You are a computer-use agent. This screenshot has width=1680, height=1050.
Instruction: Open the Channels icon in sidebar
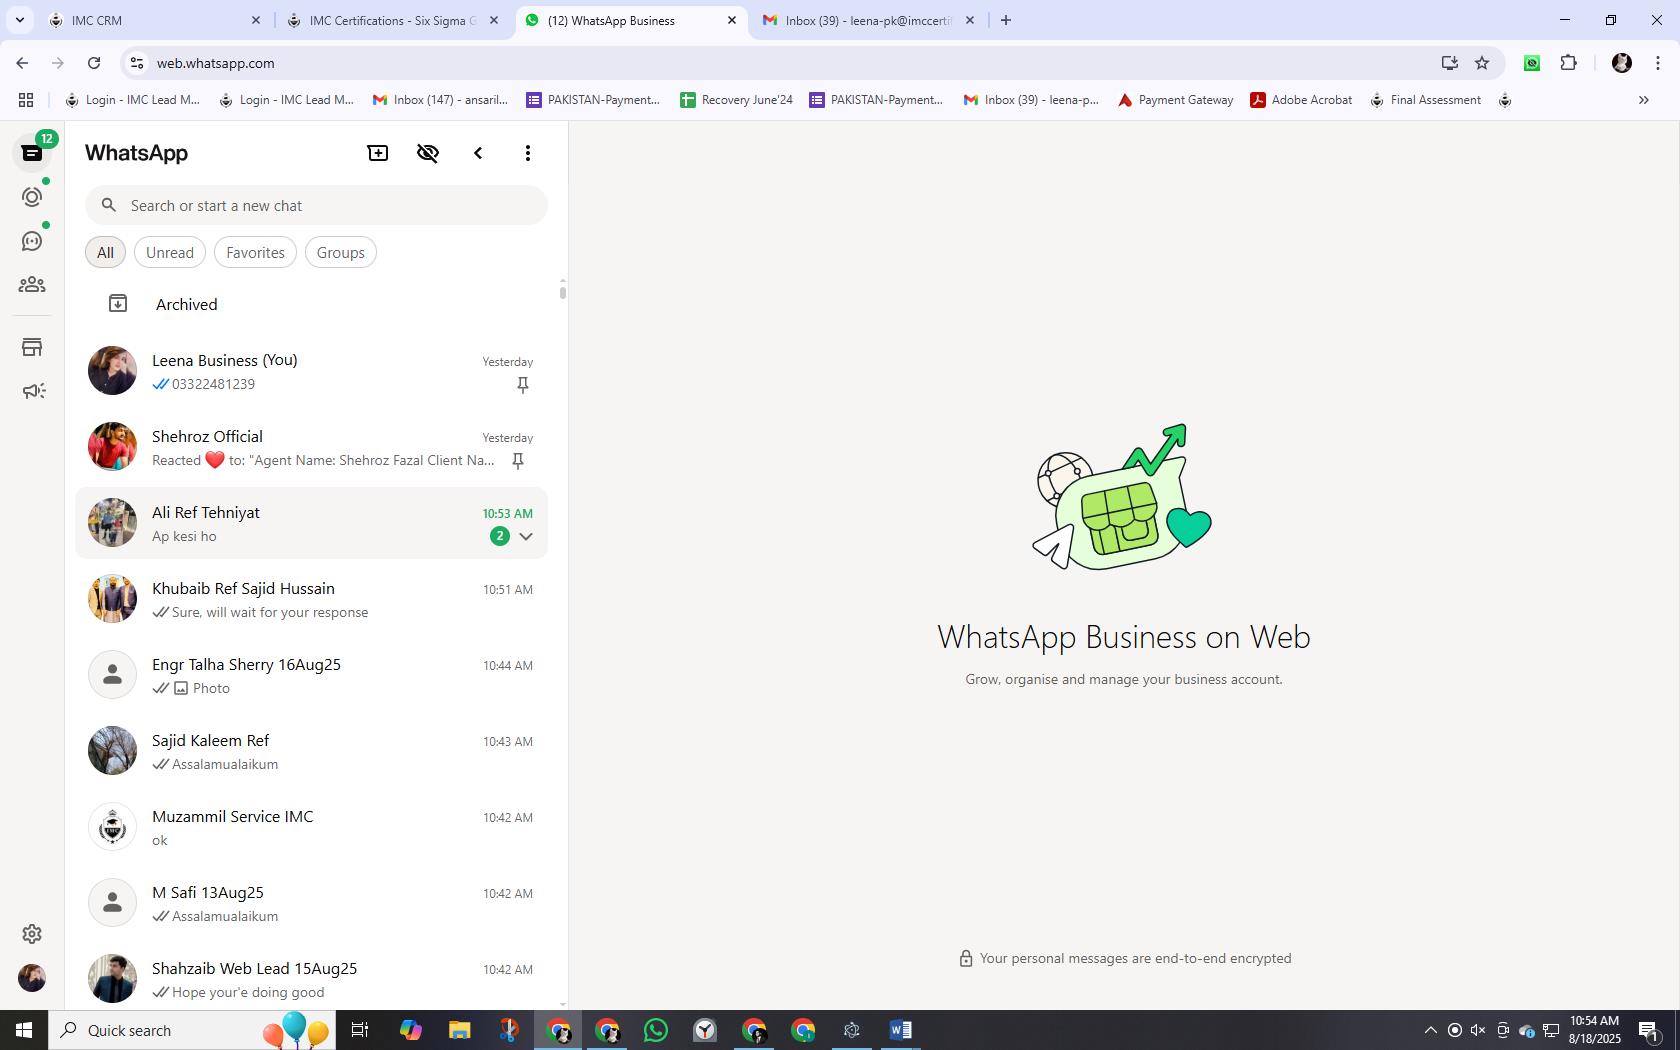[x=32, y=241]
